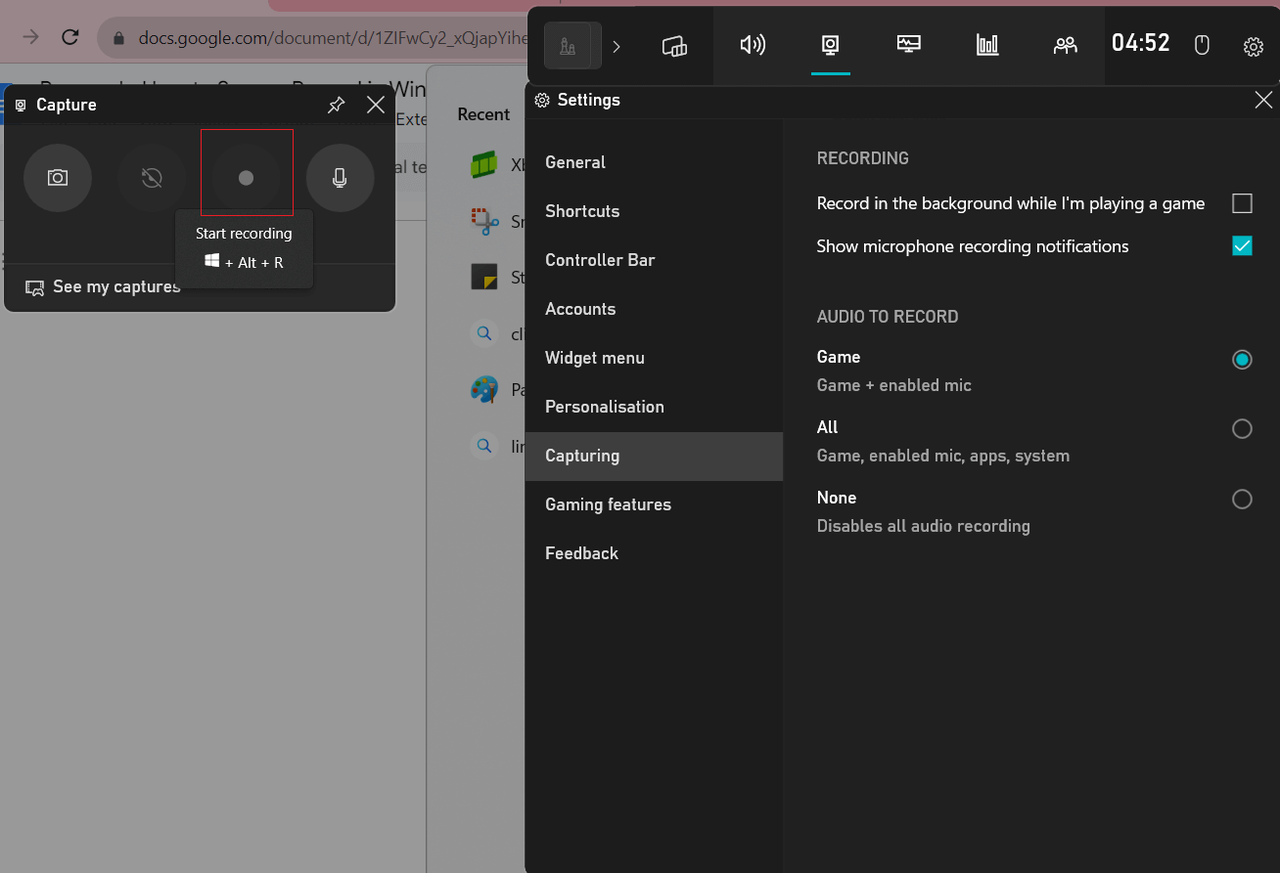Uncheck show microphone recording notifications
The height and width of the screenshot is (873, 1280).
pyautogui.click(x=1242, y=245)
